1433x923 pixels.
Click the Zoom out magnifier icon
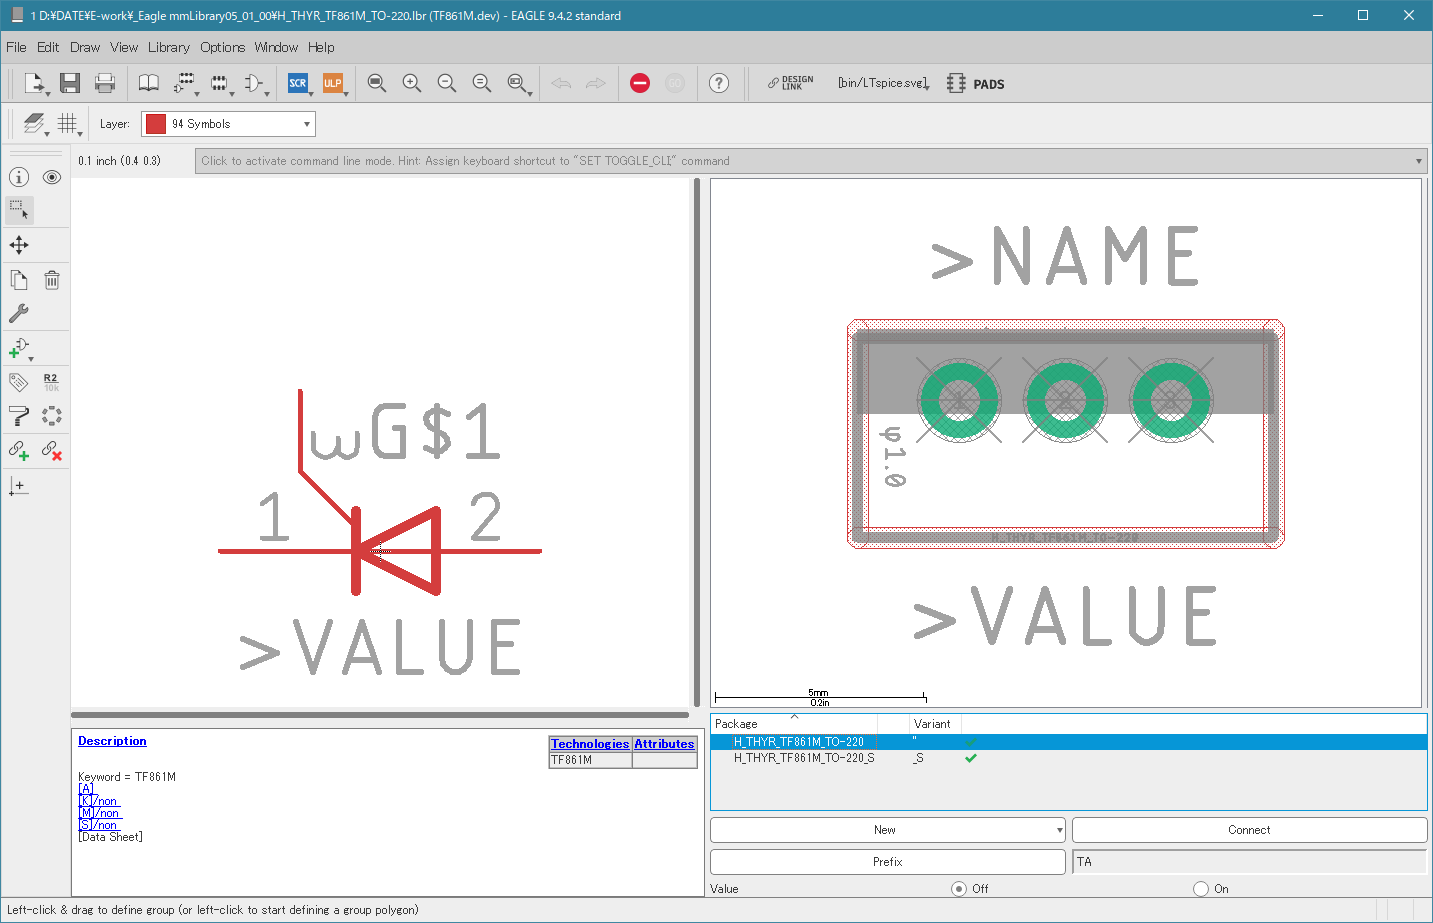pos(447,83)
